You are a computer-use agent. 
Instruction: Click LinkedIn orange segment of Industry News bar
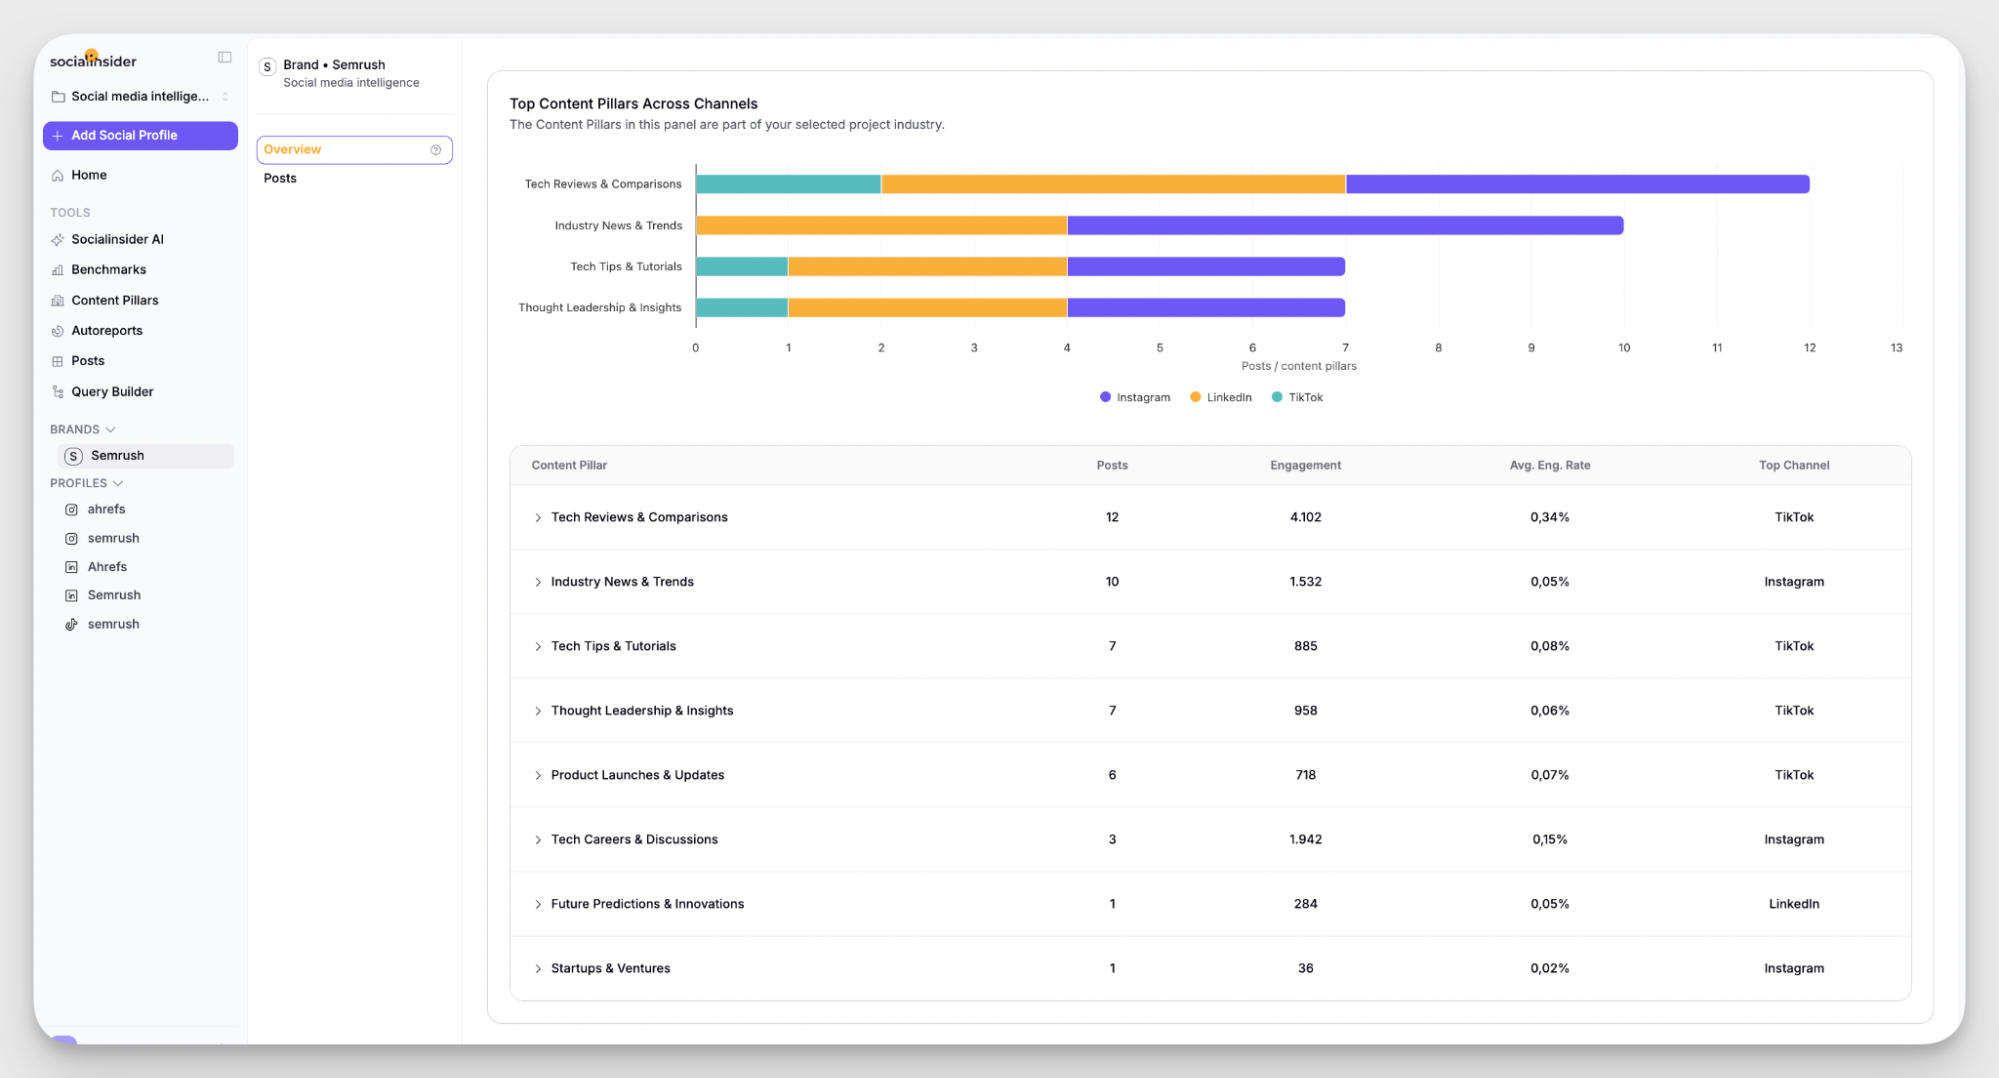[x=881, y=226]
